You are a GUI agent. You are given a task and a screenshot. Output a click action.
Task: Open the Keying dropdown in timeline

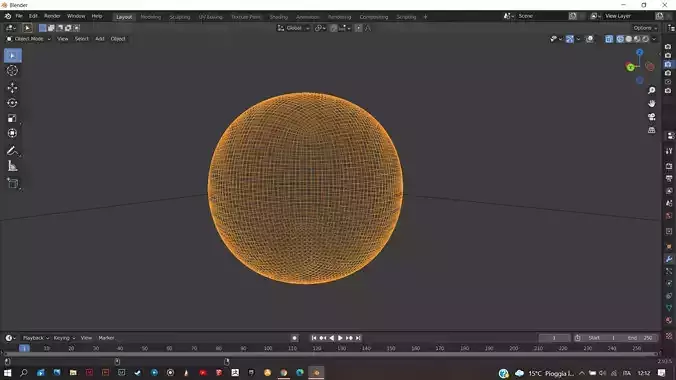point(64,338)
